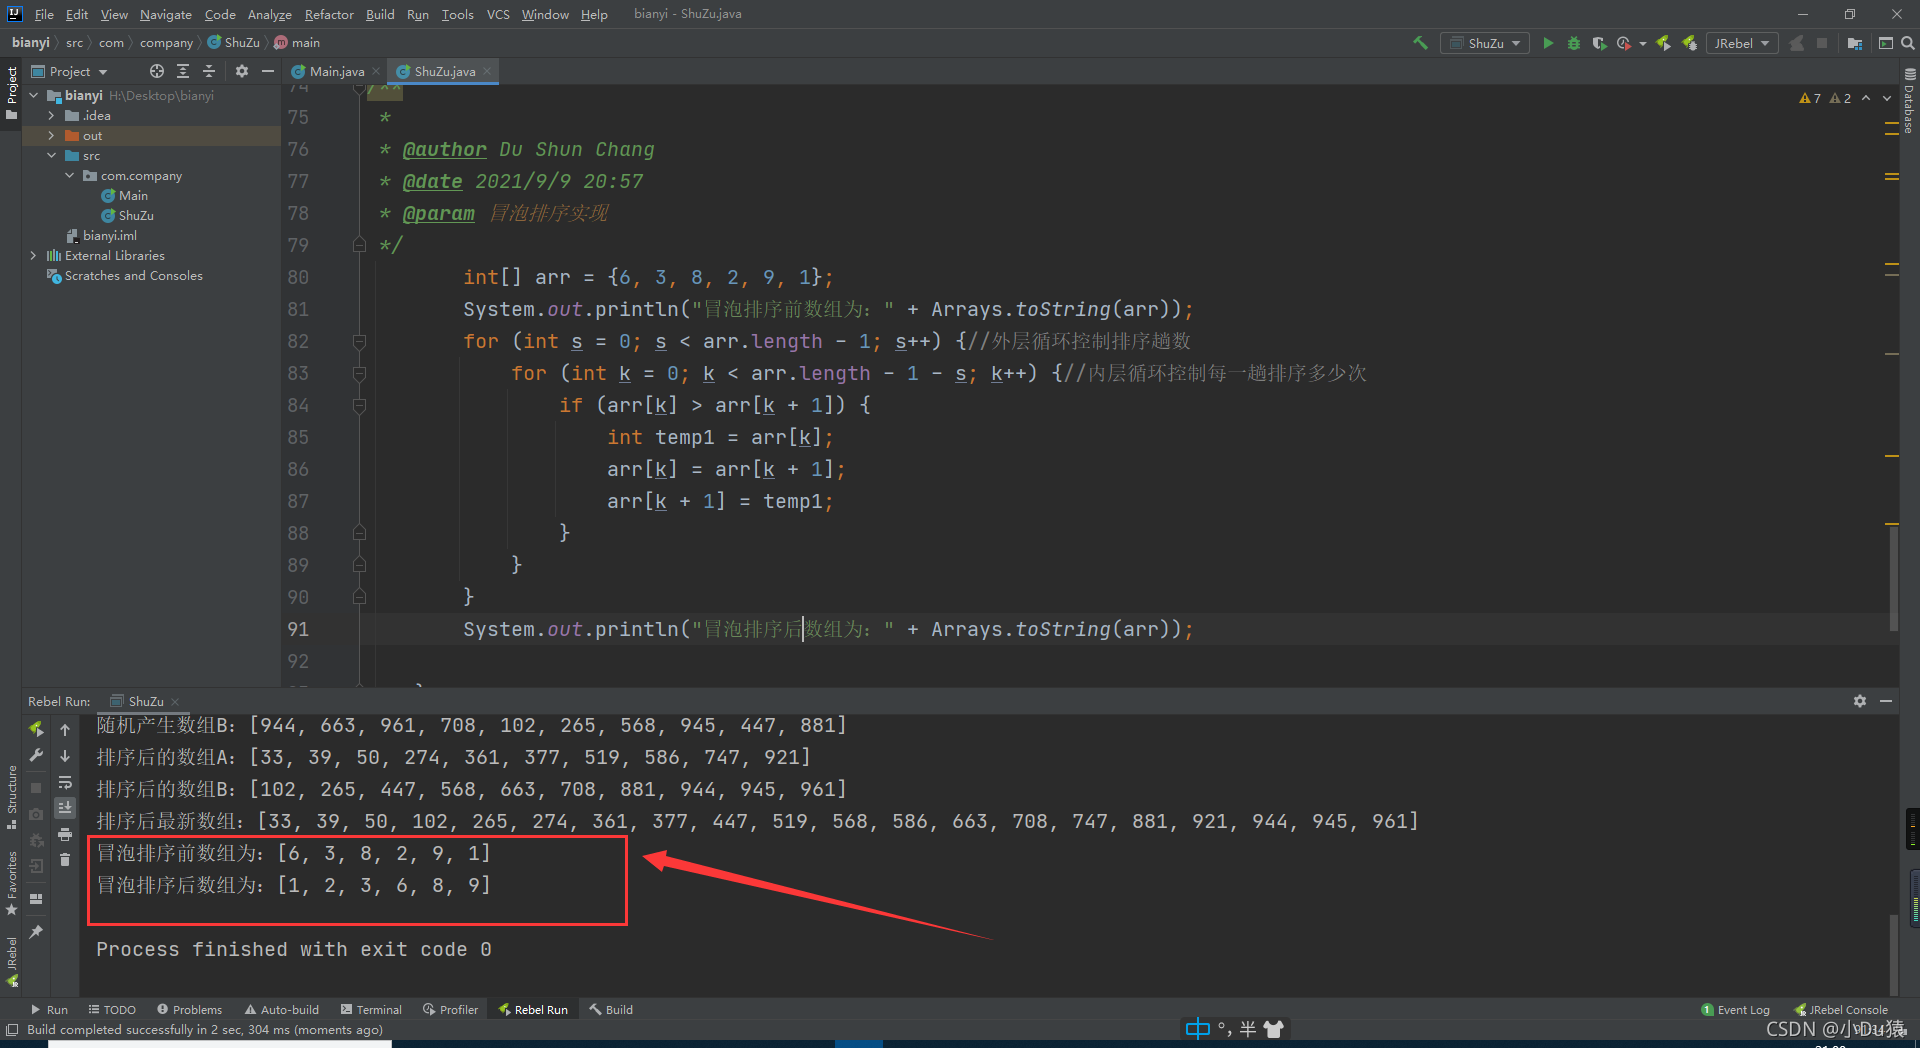Open Project Structure folder icon
The image size is (1920, 1048).
pos(1855,43)
